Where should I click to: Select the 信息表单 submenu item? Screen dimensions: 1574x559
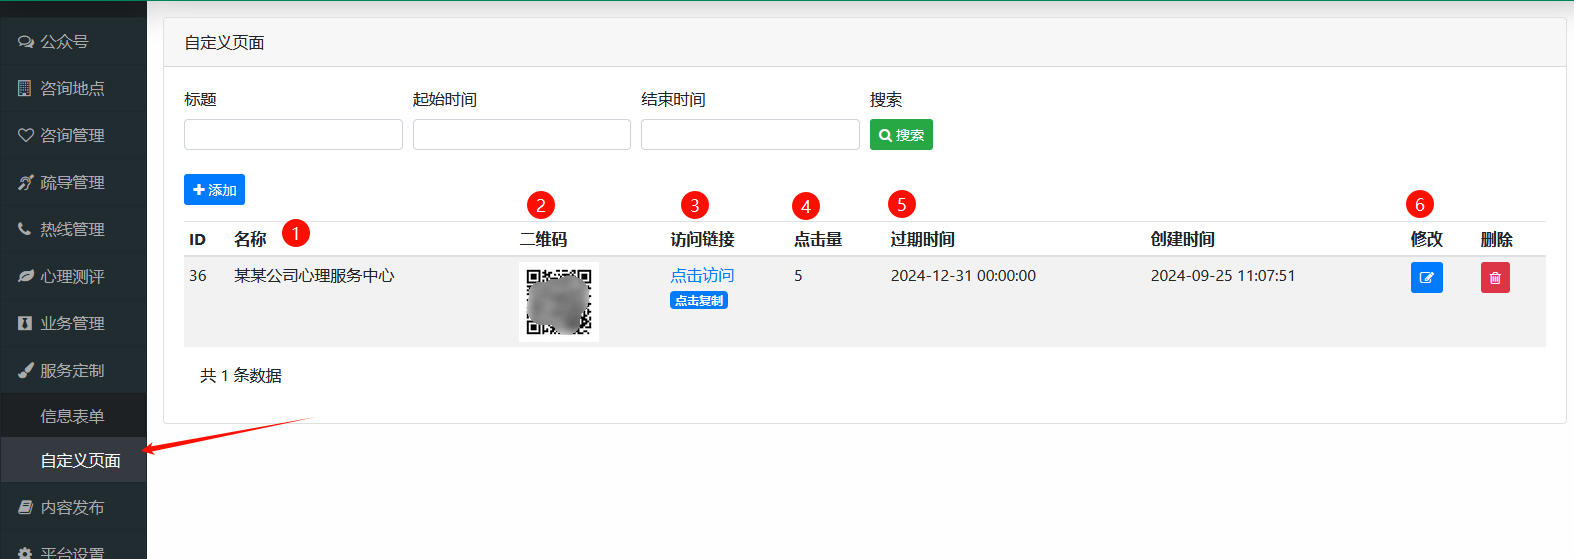coord(73,416)
